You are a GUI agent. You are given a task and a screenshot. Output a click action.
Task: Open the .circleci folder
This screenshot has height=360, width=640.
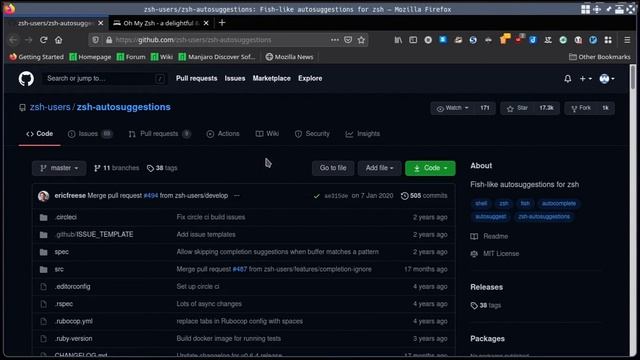point(66,217)
